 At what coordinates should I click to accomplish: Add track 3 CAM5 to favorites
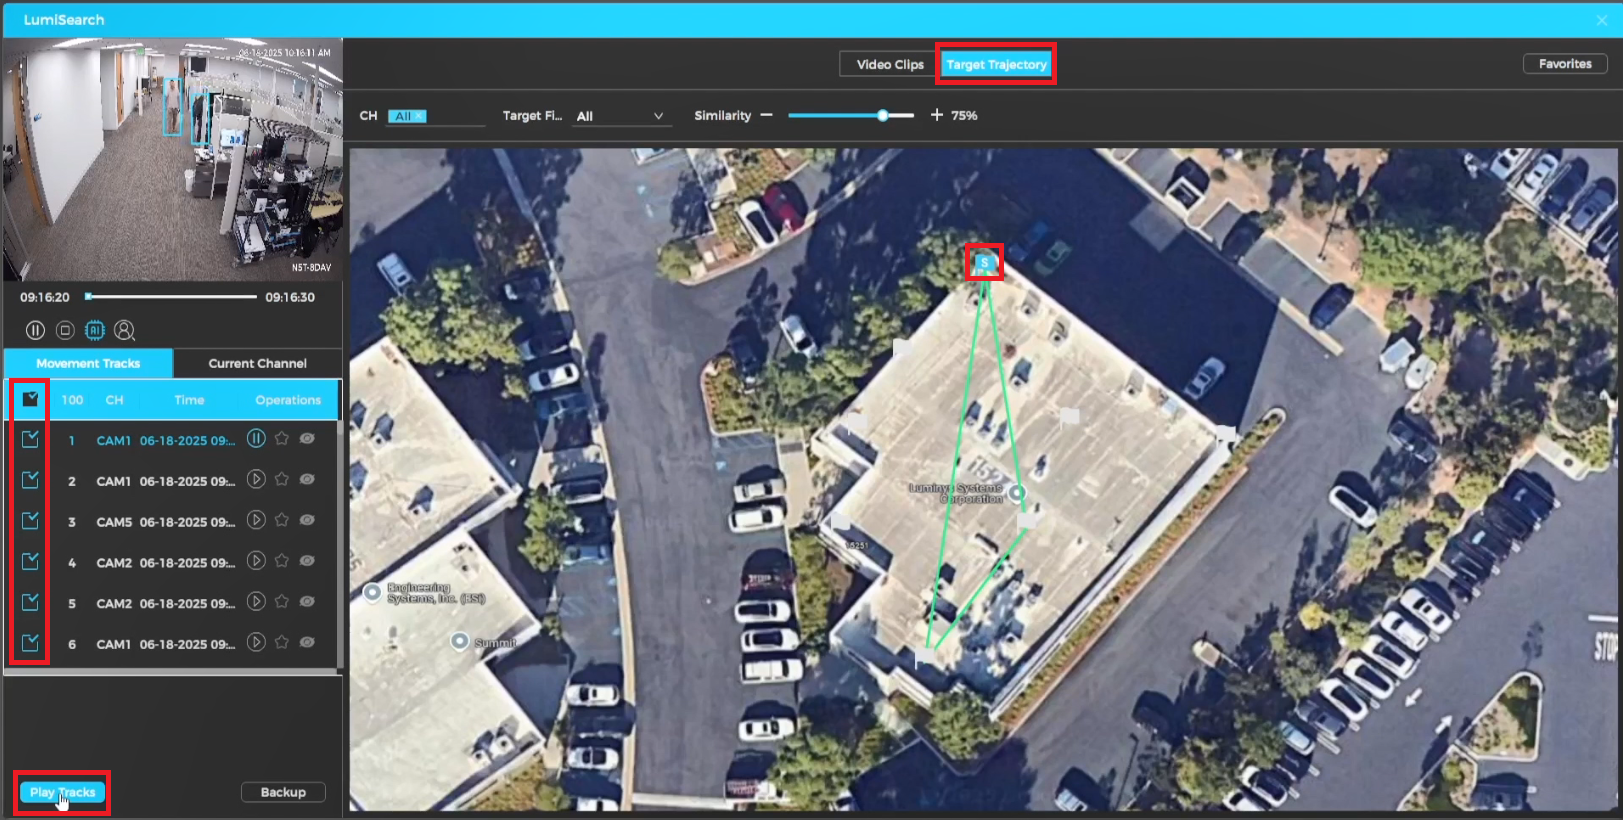tap(282, 520)
